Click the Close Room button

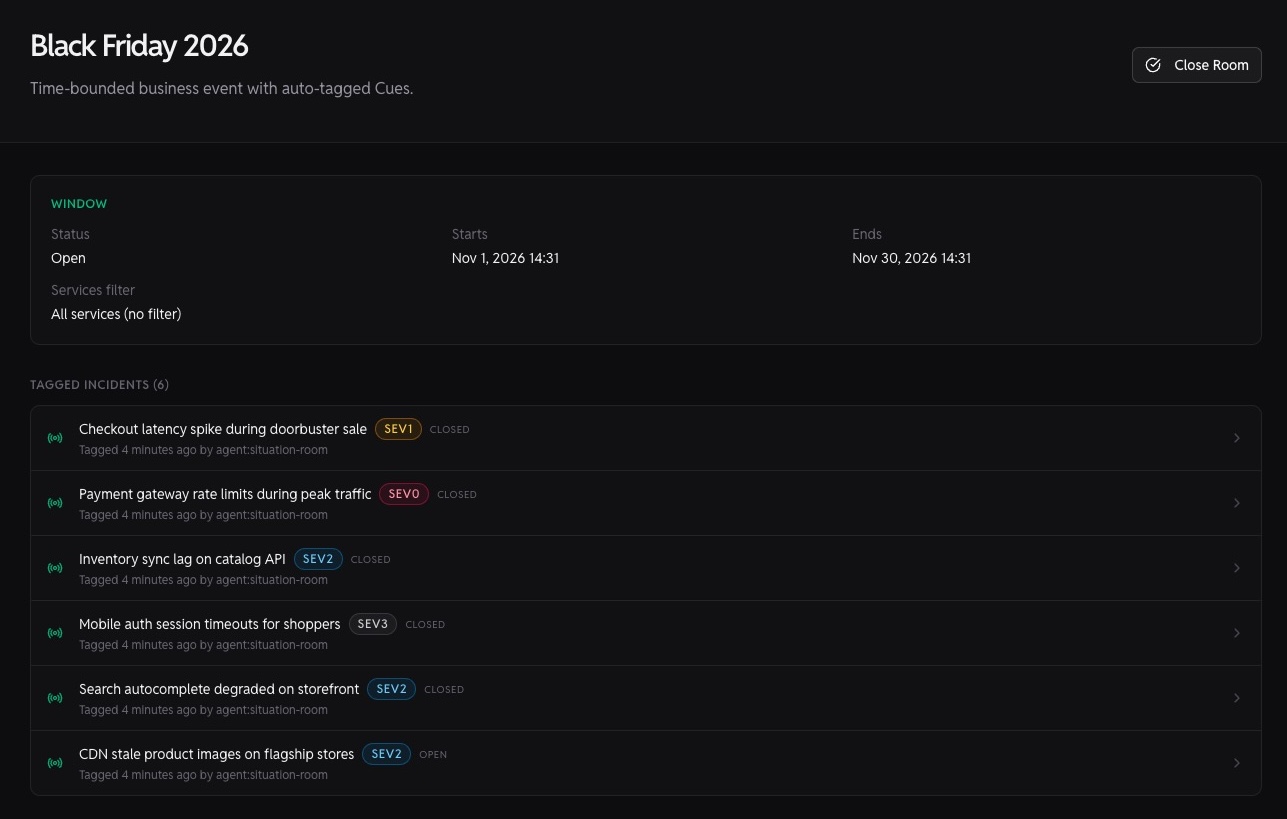(1196, 65)
